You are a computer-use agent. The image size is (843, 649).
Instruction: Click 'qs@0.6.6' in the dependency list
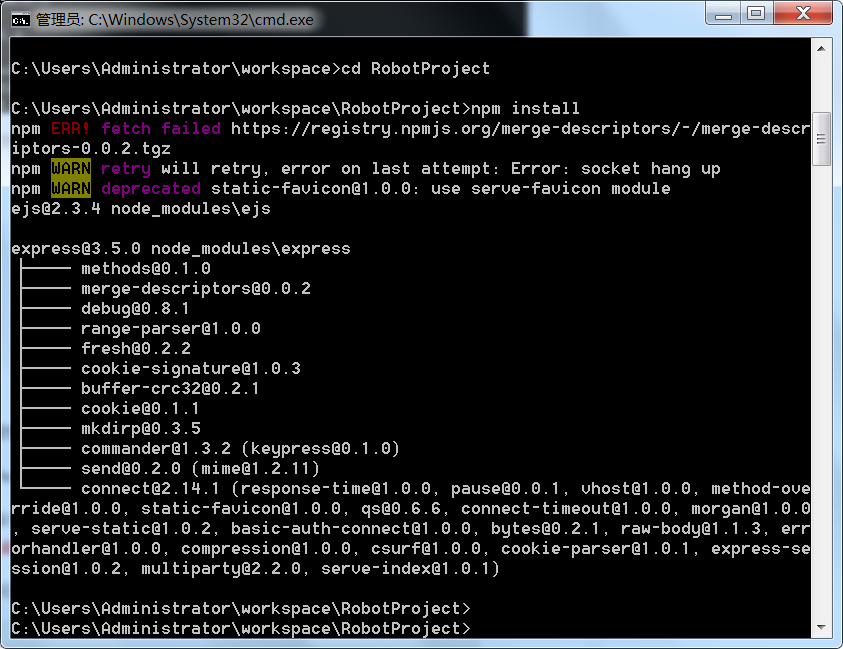click(x=401, y=509)
